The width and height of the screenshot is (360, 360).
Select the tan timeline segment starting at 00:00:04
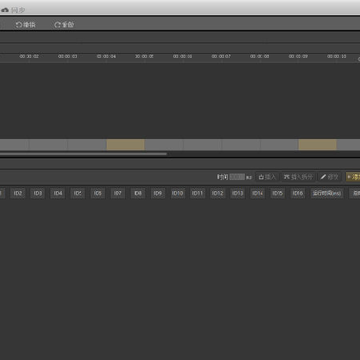coord(125,145)
